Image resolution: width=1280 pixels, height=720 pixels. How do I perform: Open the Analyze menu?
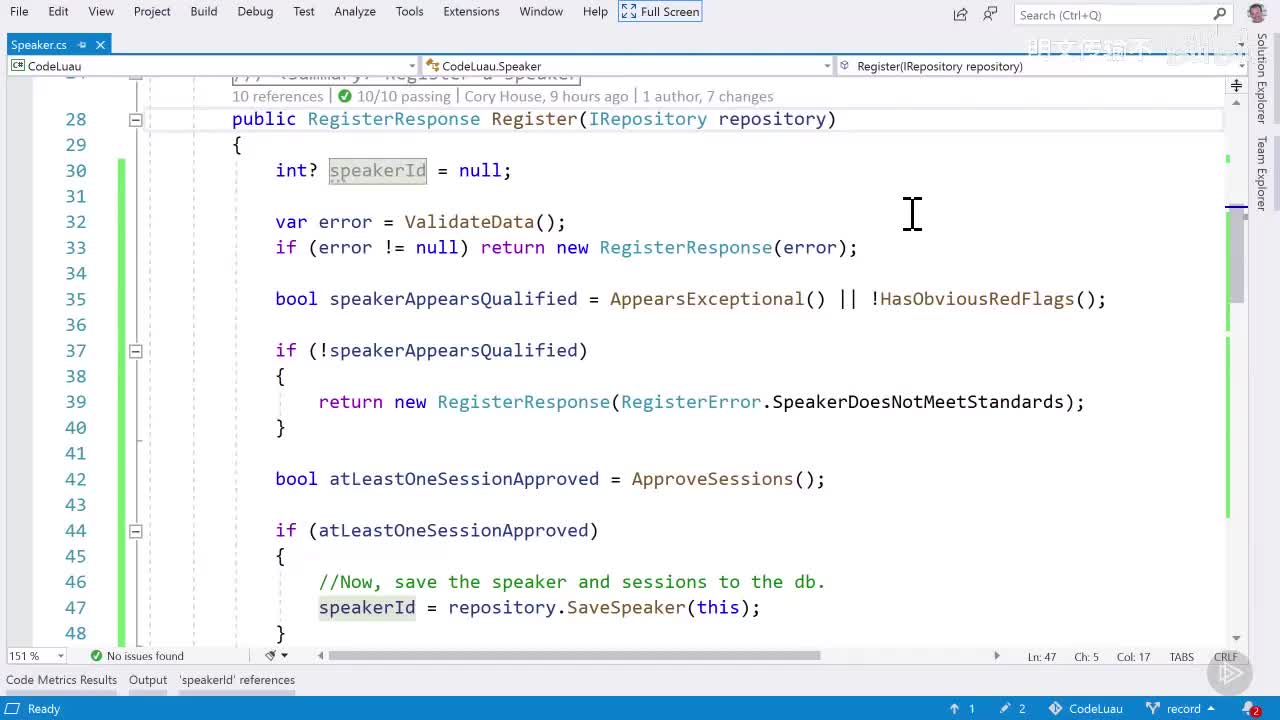click(x=355, y=11)
